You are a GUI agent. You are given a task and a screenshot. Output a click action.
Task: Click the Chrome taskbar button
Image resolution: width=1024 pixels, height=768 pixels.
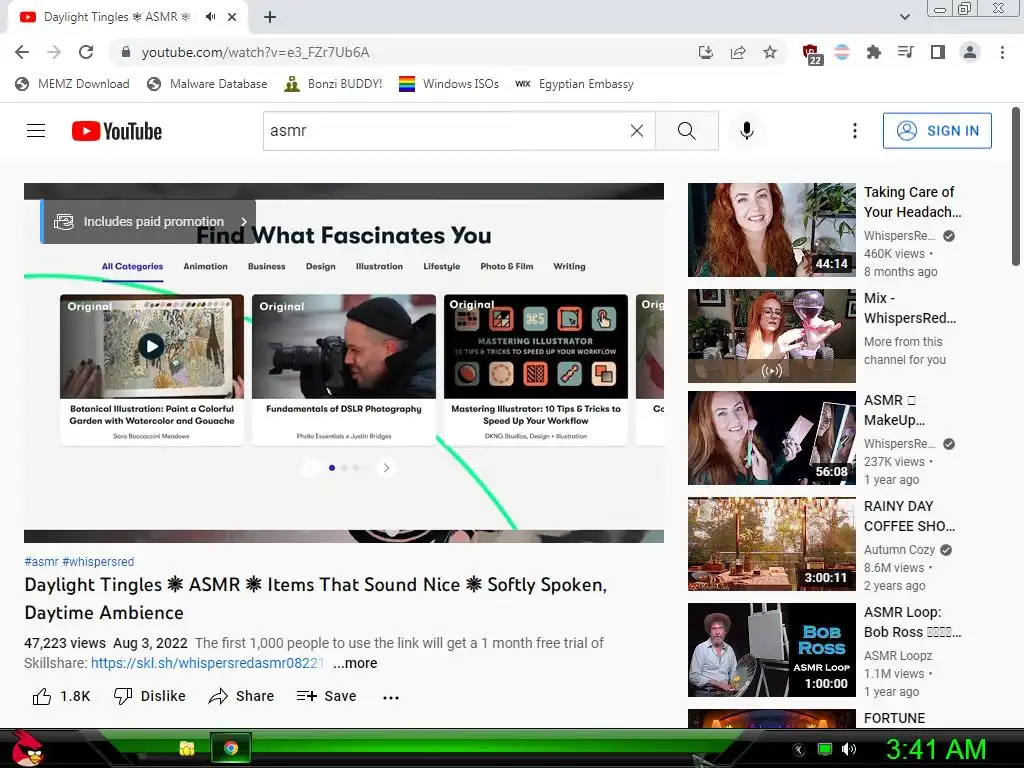pos(231,748)
